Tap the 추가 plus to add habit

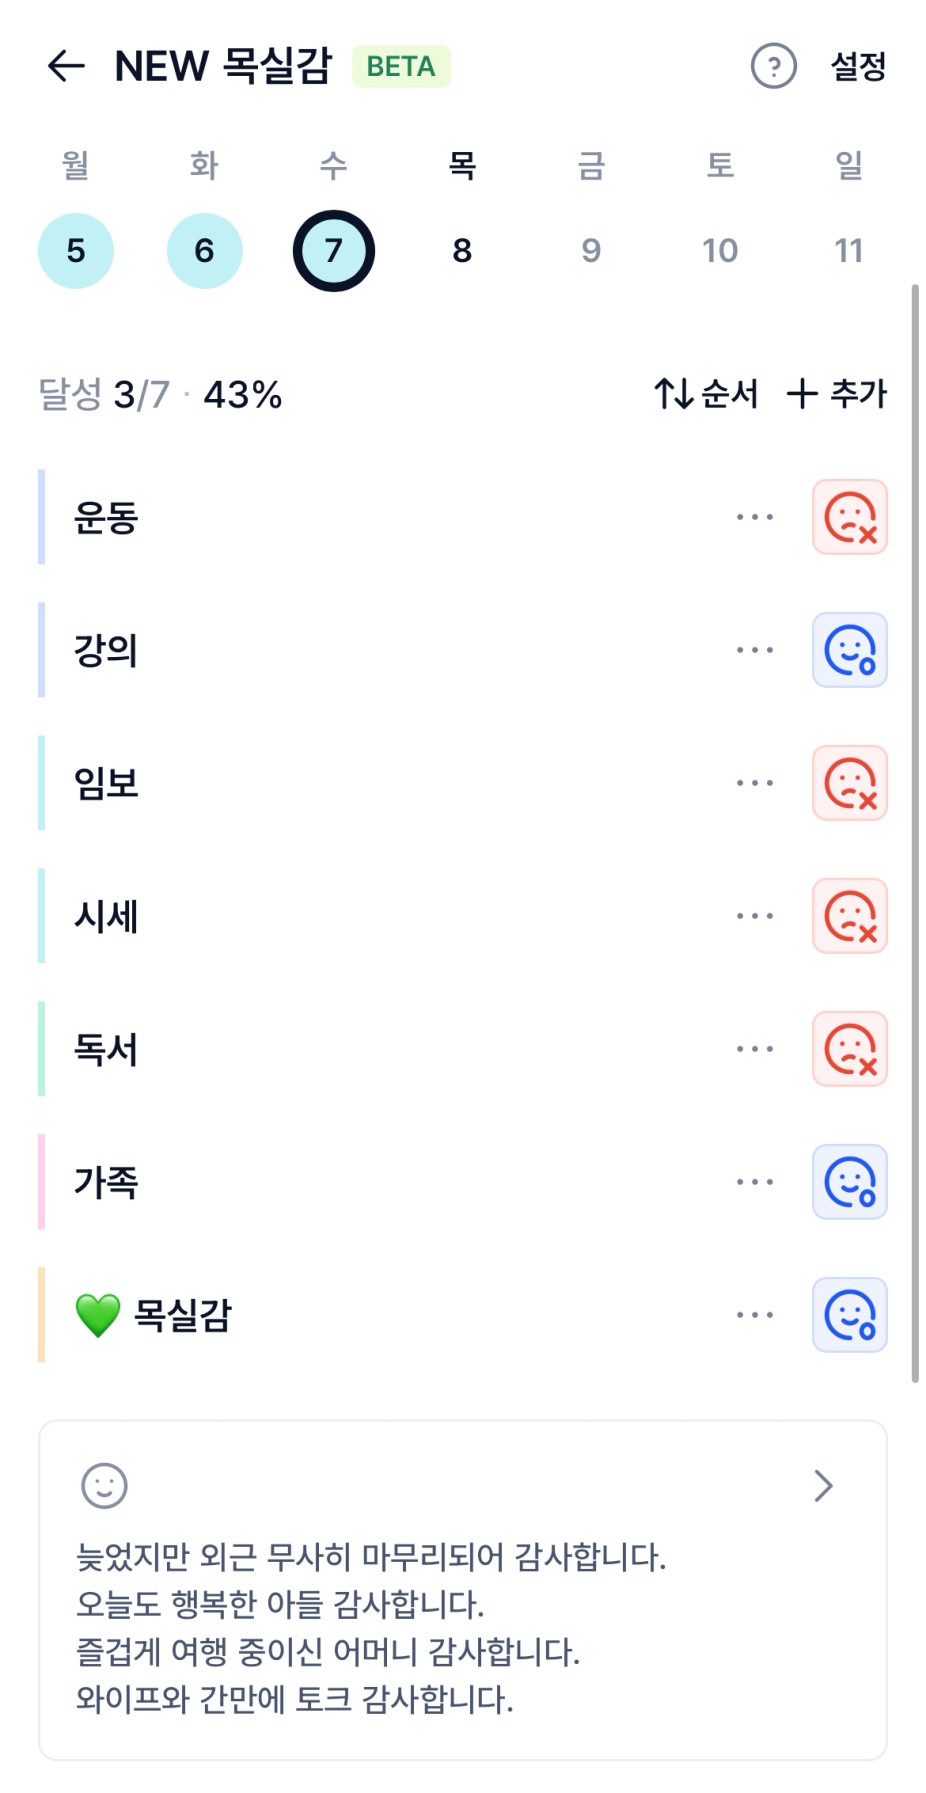pyautogui.click(x=837, y=394)
